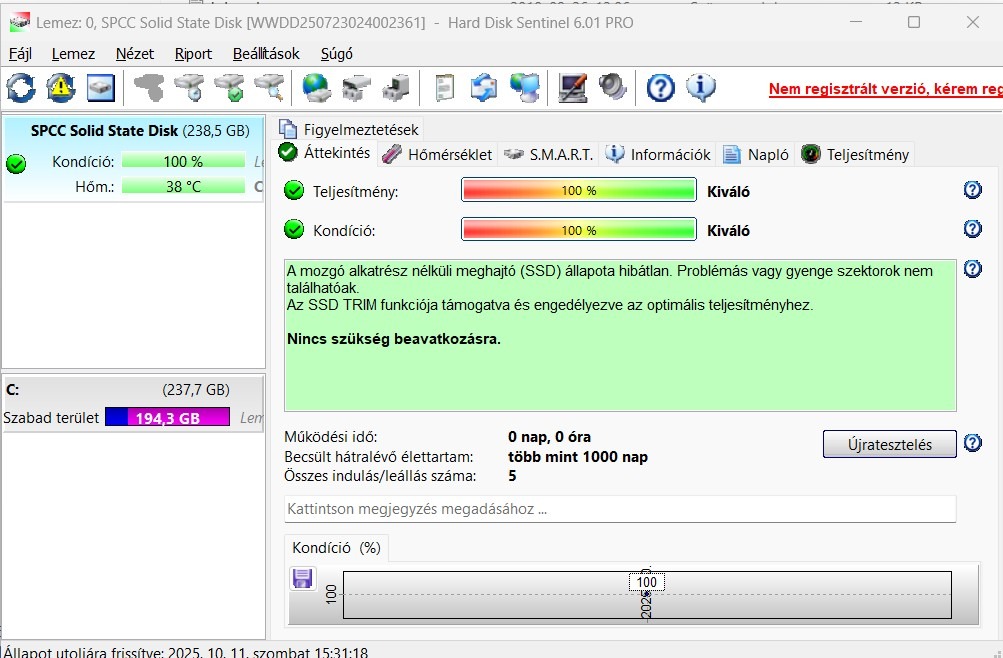Click the monitor with pen configuration icon
The width and height of the screenshot is (1003, 658).
(x=573, y=88)
